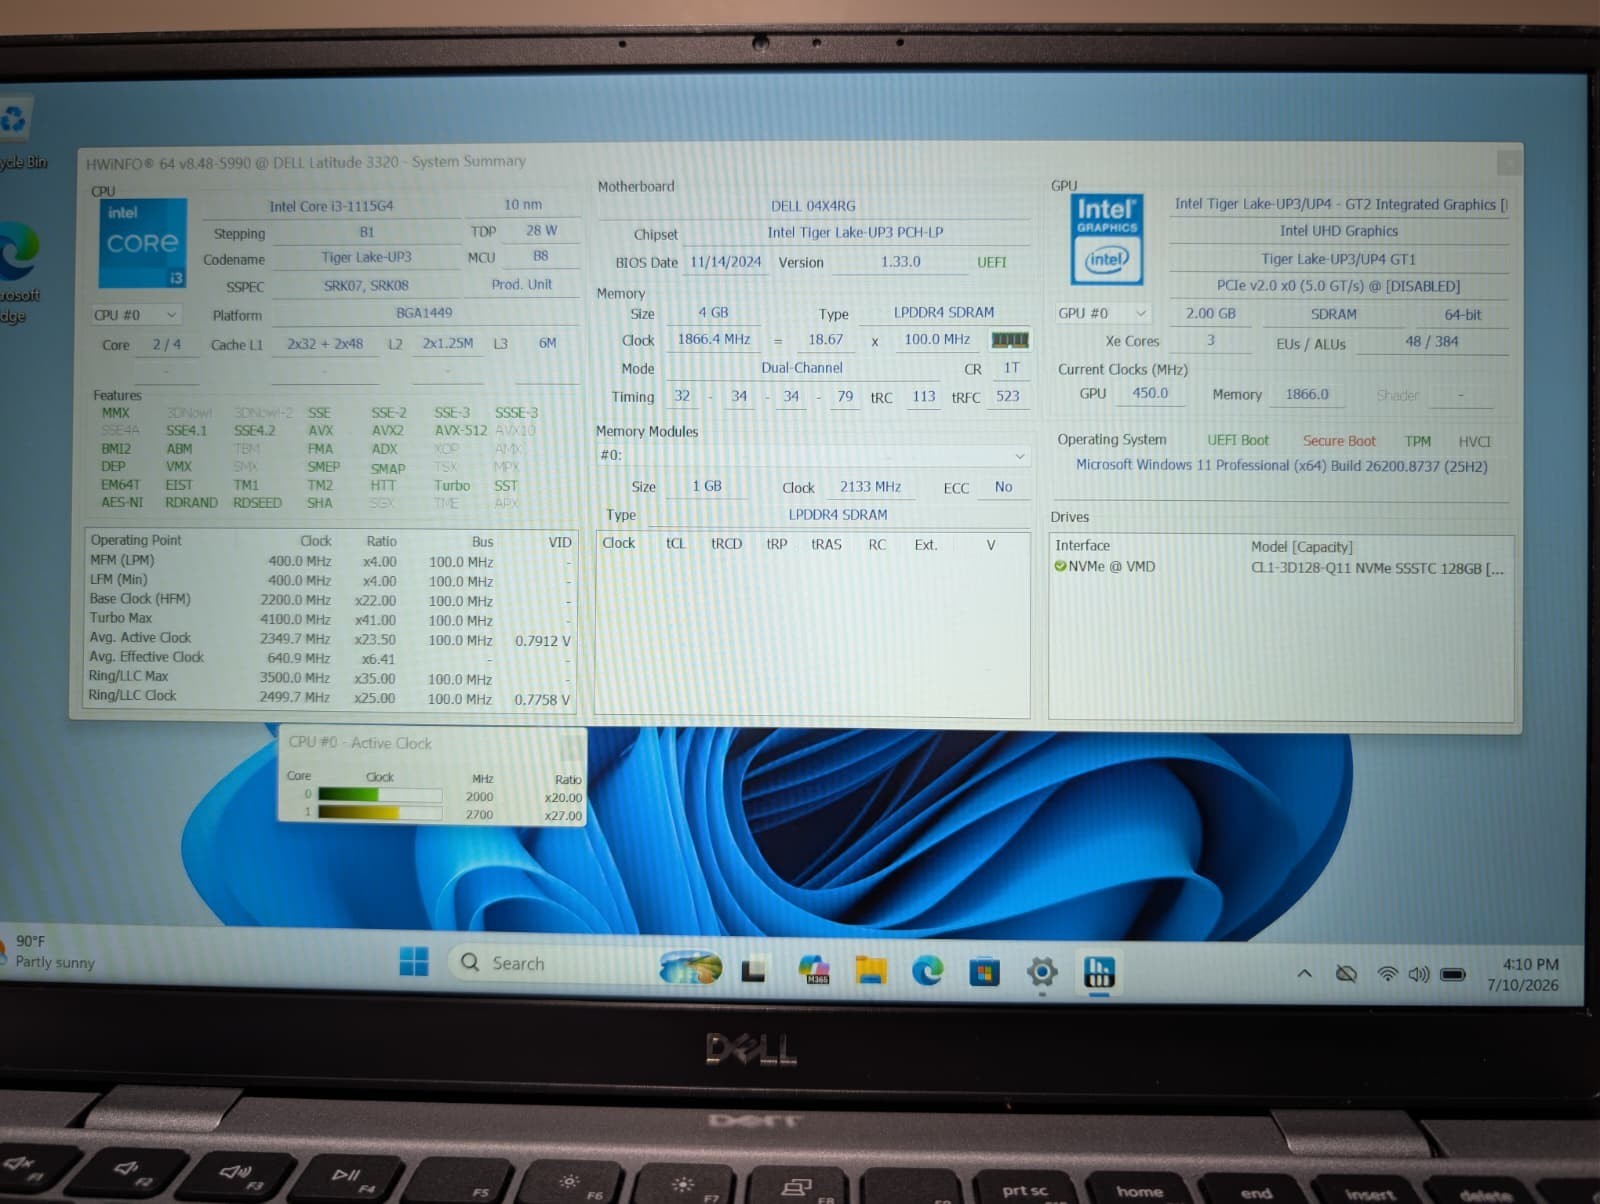Image resolution: width=1600 pixels, height=1204 pixels.
Task: Click the Intel Core i3-1115G4 name field
Action: click(x=331, y=206)
